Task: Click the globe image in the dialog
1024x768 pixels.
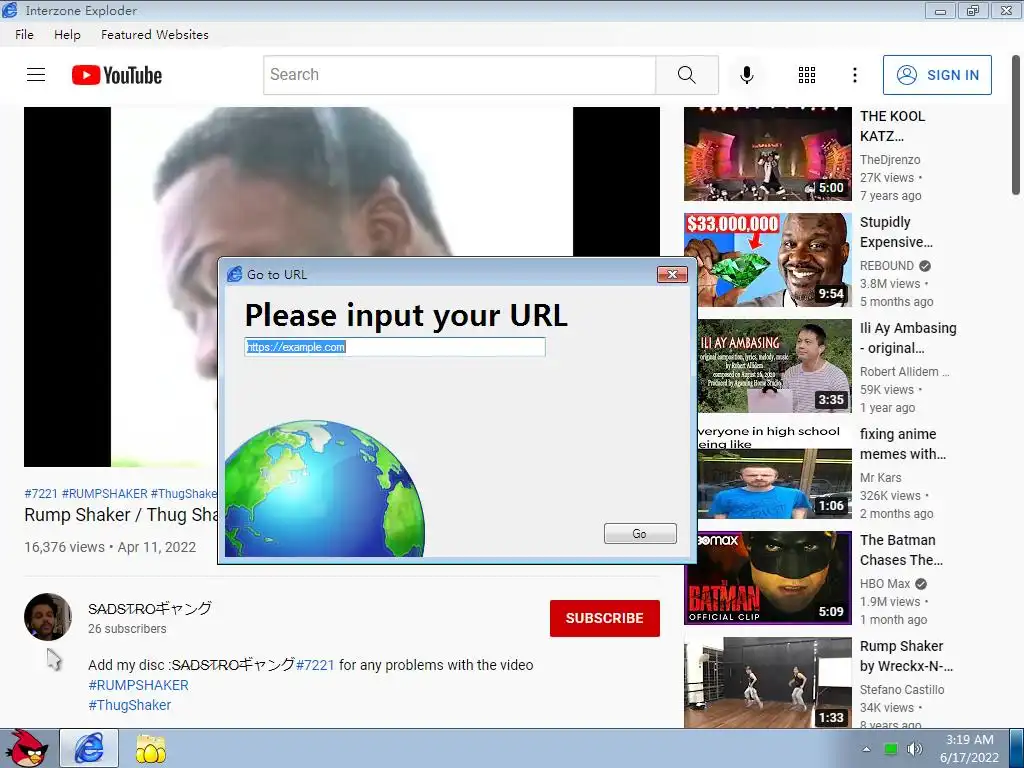Action: (325, 488)
